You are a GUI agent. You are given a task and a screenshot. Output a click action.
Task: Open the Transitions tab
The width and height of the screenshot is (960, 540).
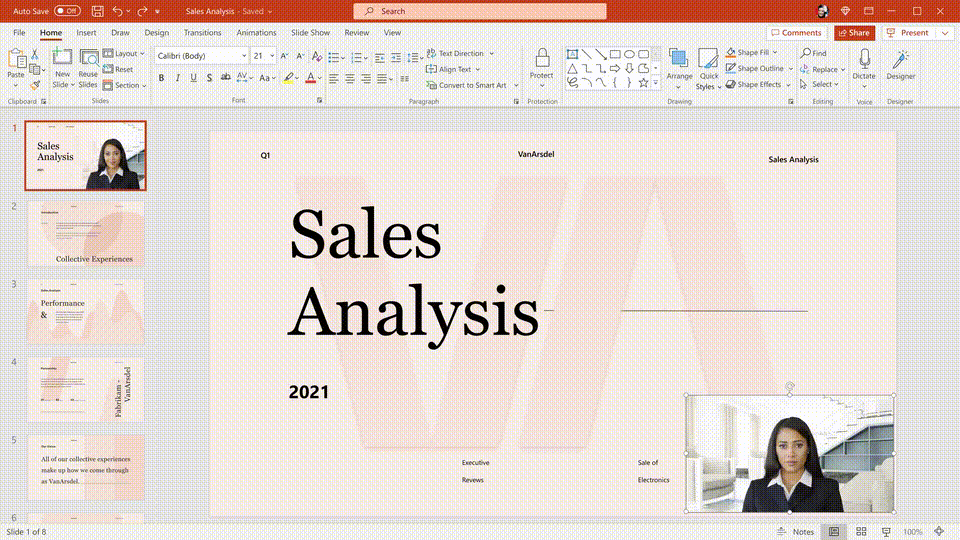203,32
